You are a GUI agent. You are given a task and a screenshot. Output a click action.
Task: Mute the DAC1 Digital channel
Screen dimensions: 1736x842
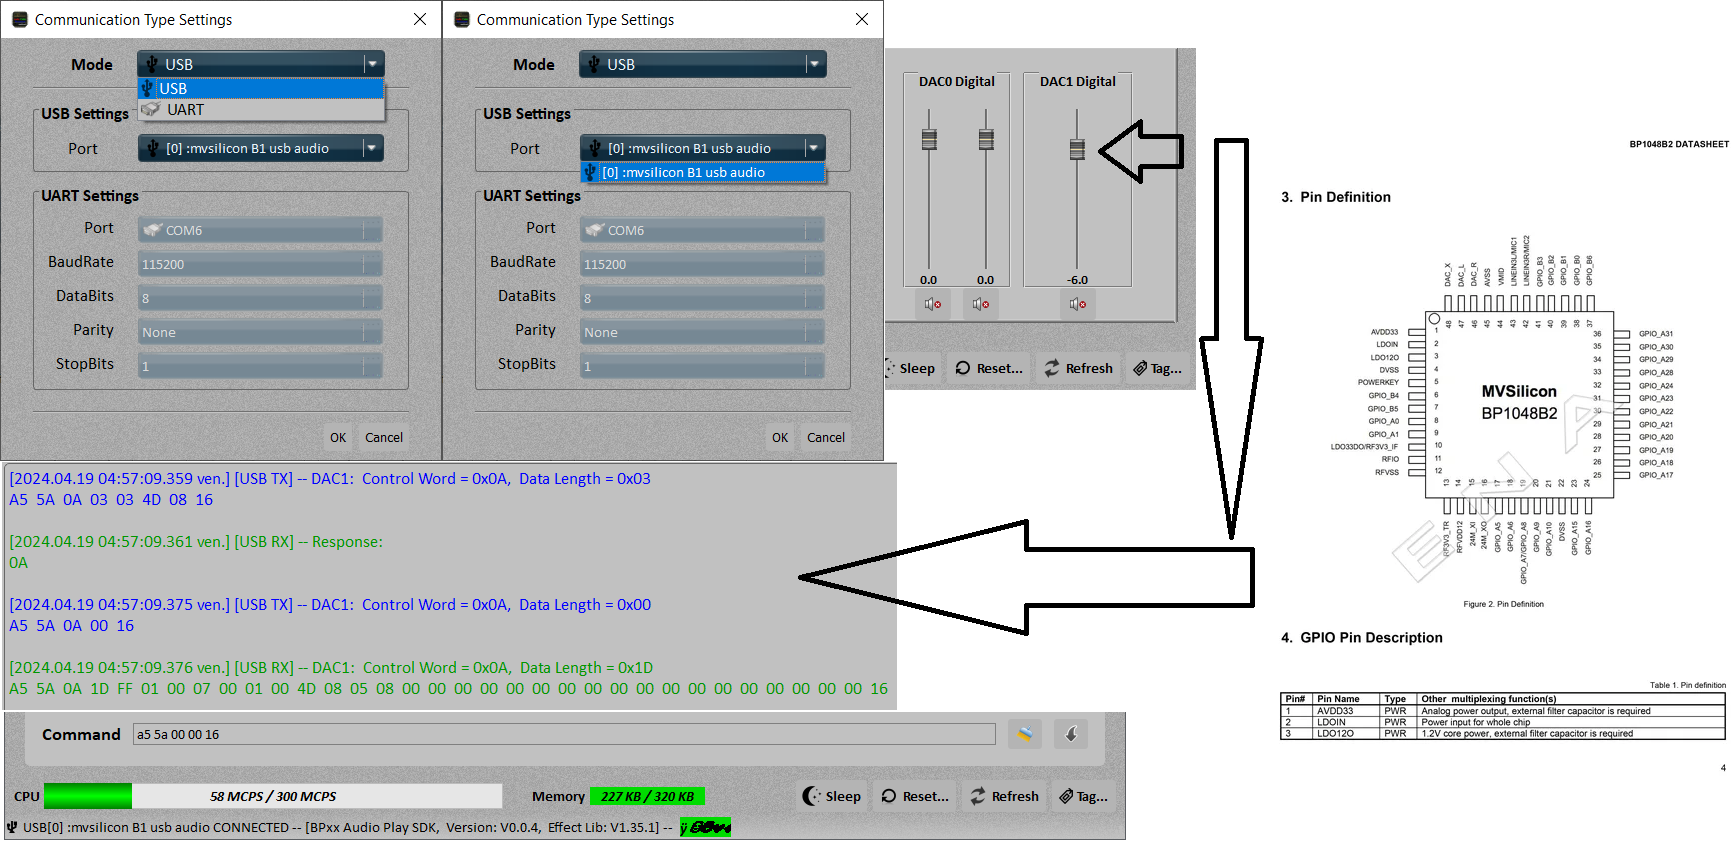click(1077, 304)
